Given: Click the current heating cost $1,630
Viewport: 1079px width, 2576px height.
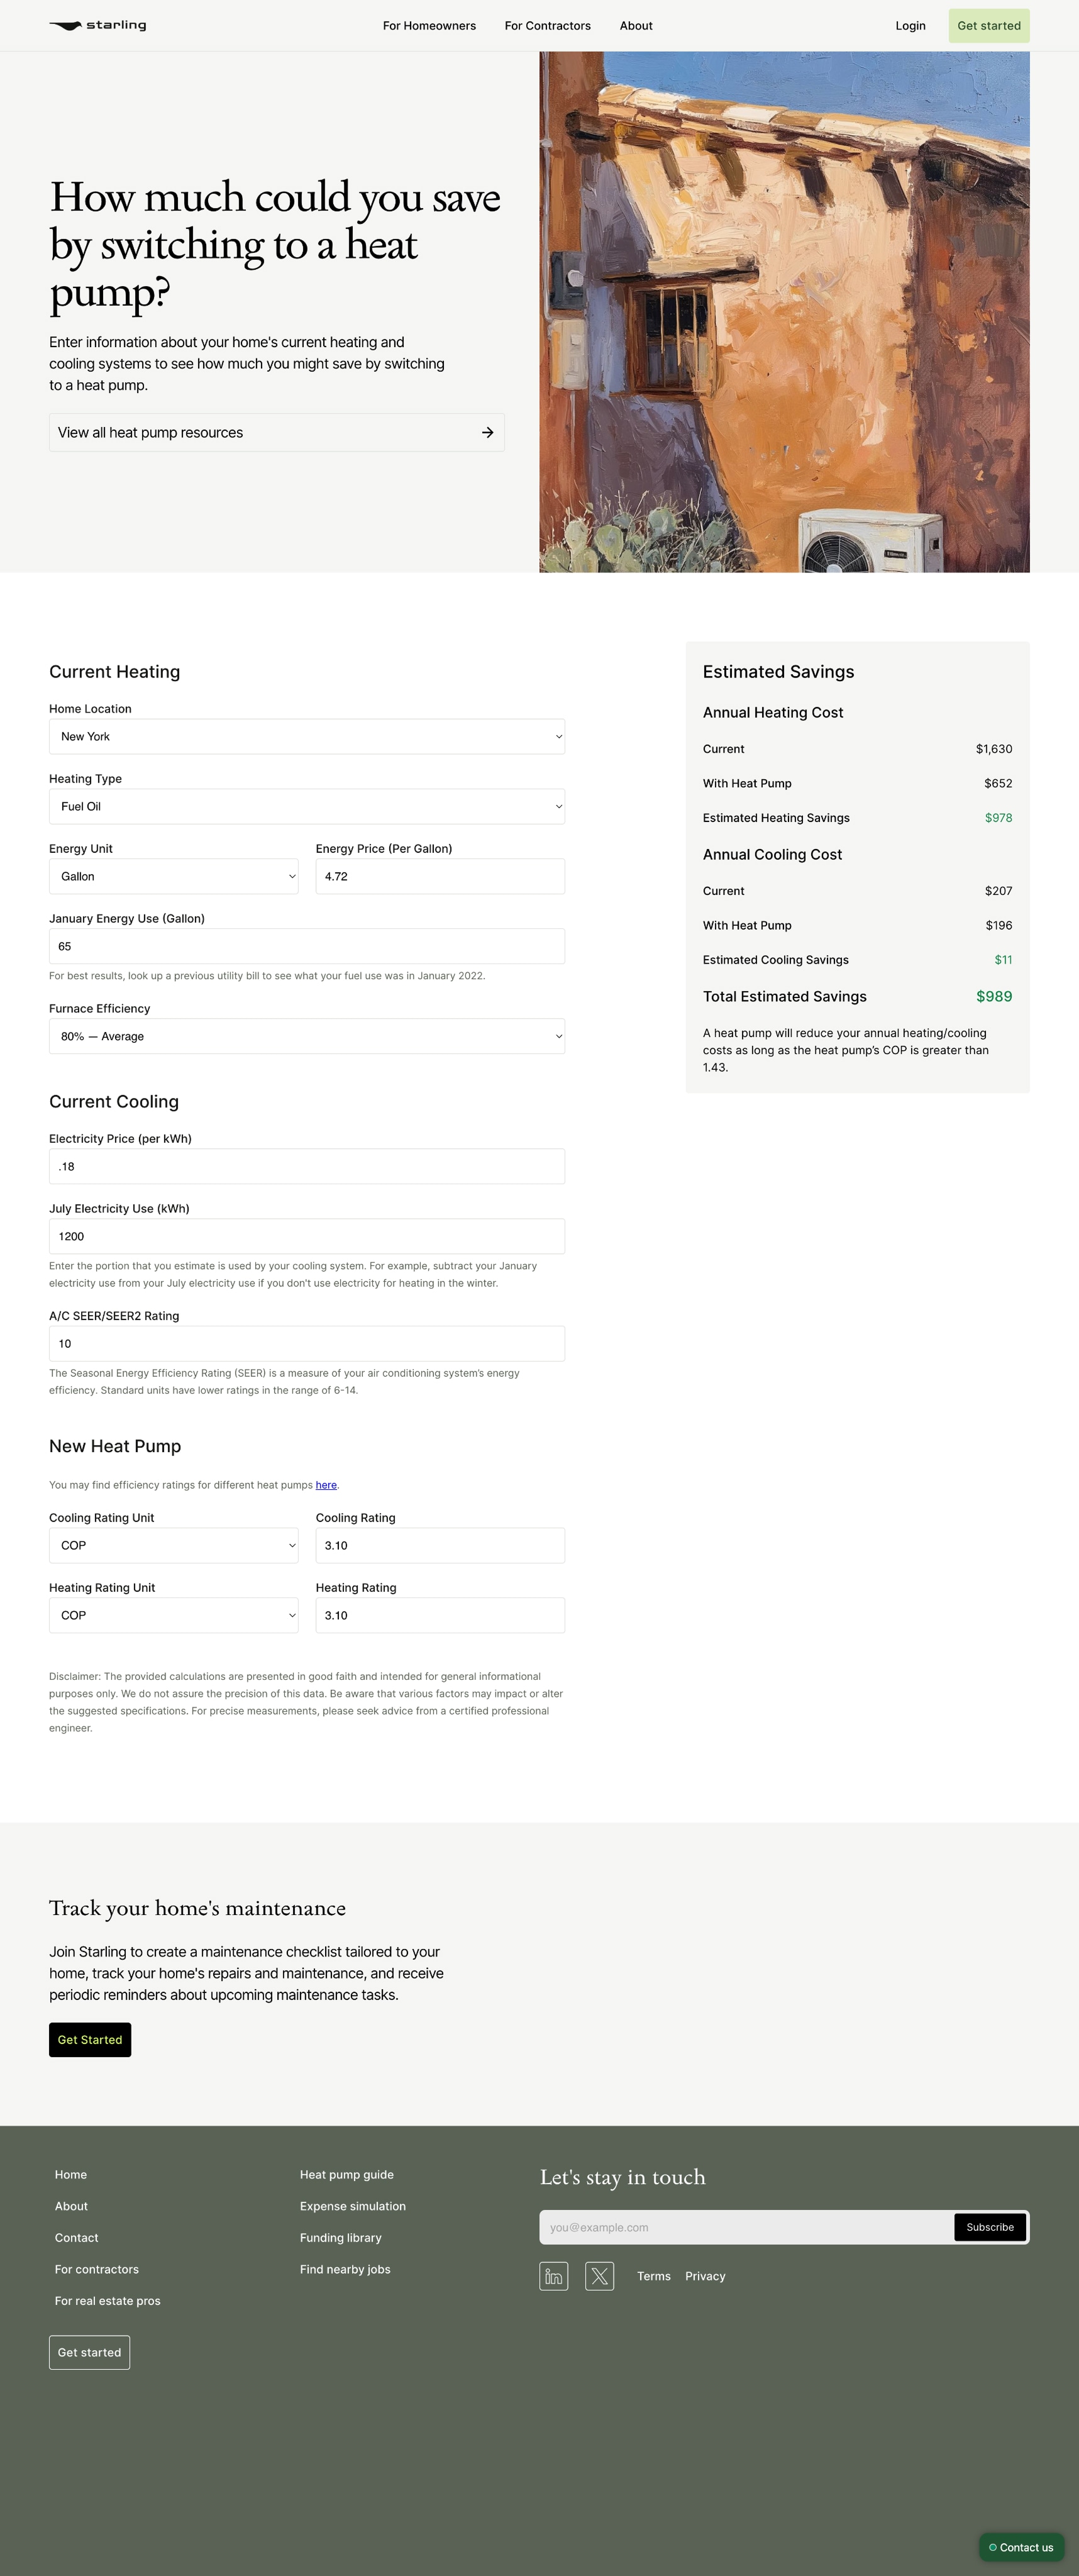Looking at the screenshot, I should (x=994, y=749).
